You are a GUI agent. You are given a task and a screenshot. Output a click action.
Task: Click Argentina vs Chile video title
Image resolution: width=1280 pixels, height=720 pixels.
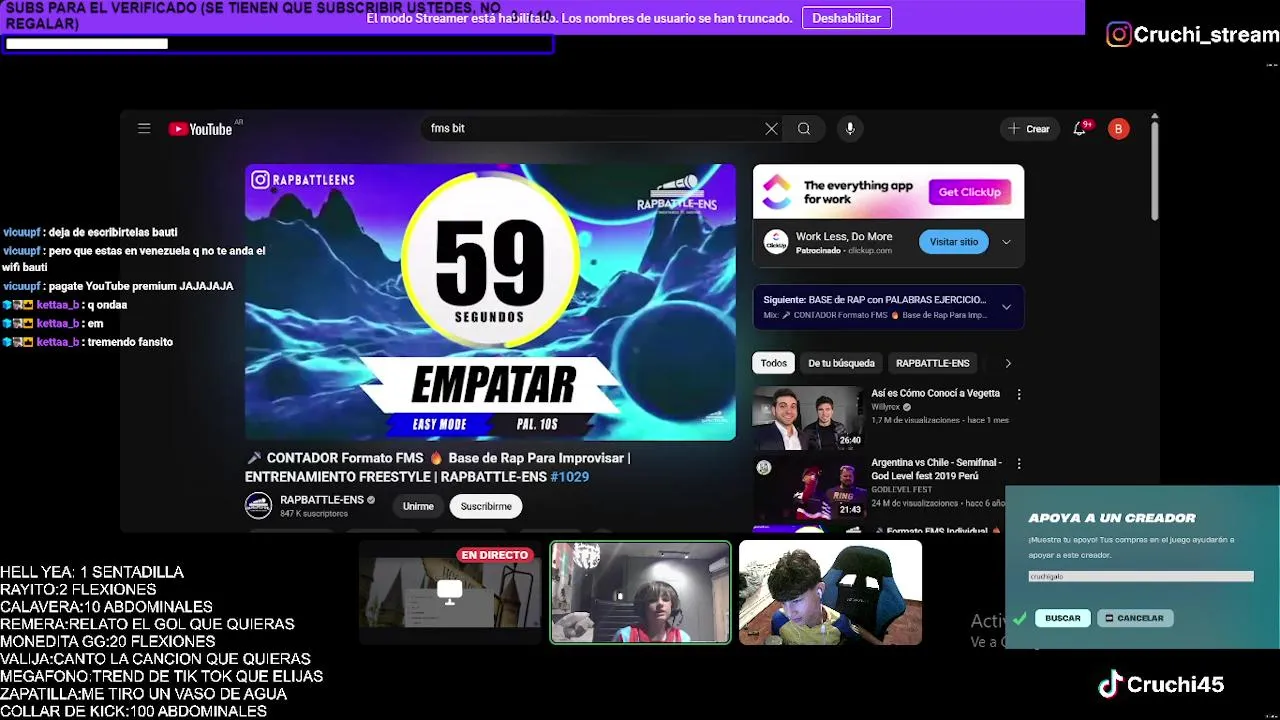936,469
